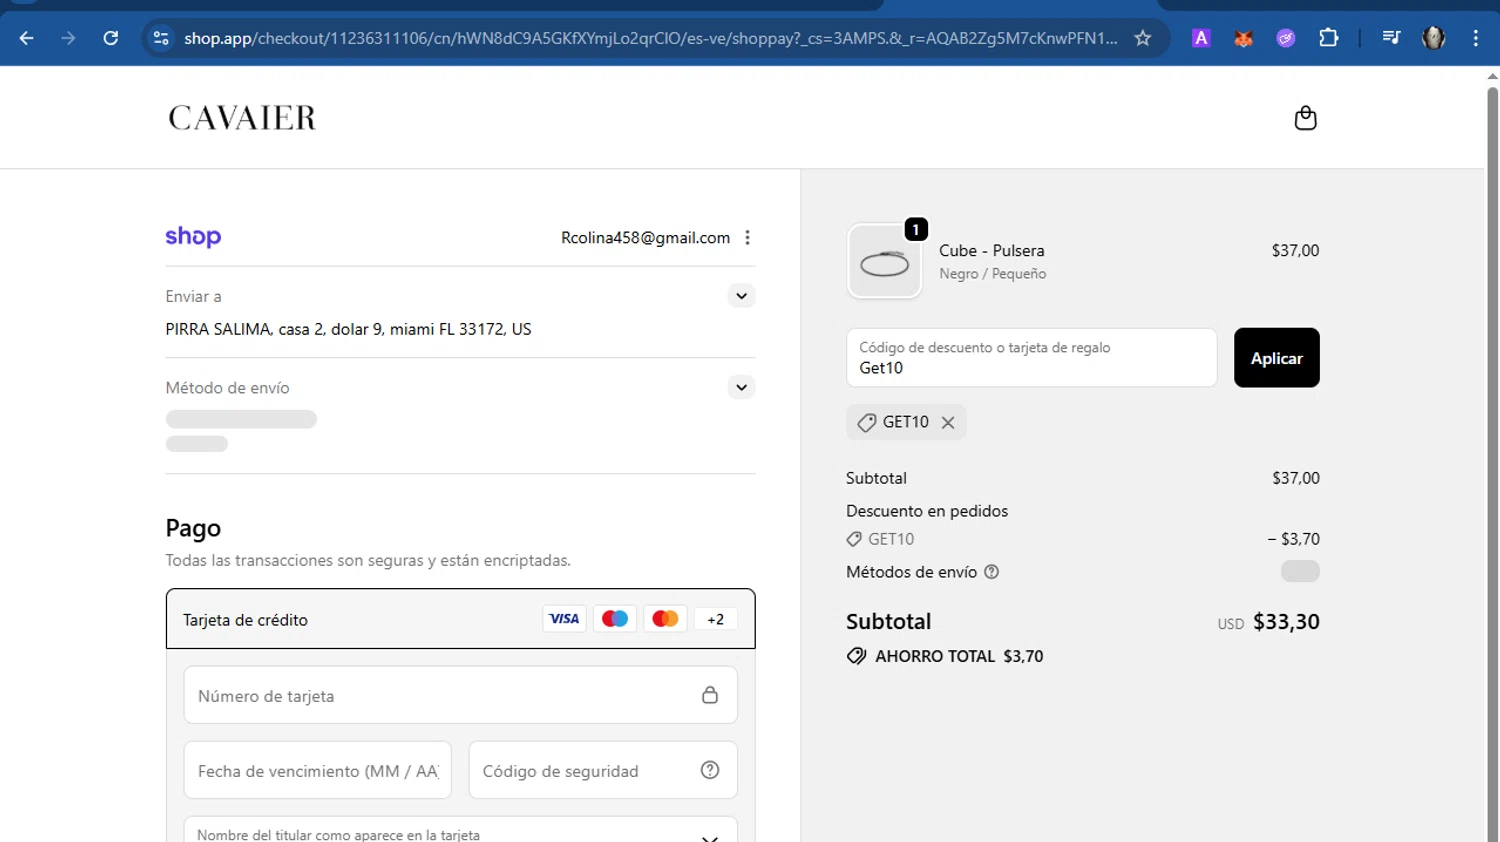The width and height of the screenshot is (1500, 842).
Task: Open the Métodos de envío help icon
Action: [x=991, y=572]
